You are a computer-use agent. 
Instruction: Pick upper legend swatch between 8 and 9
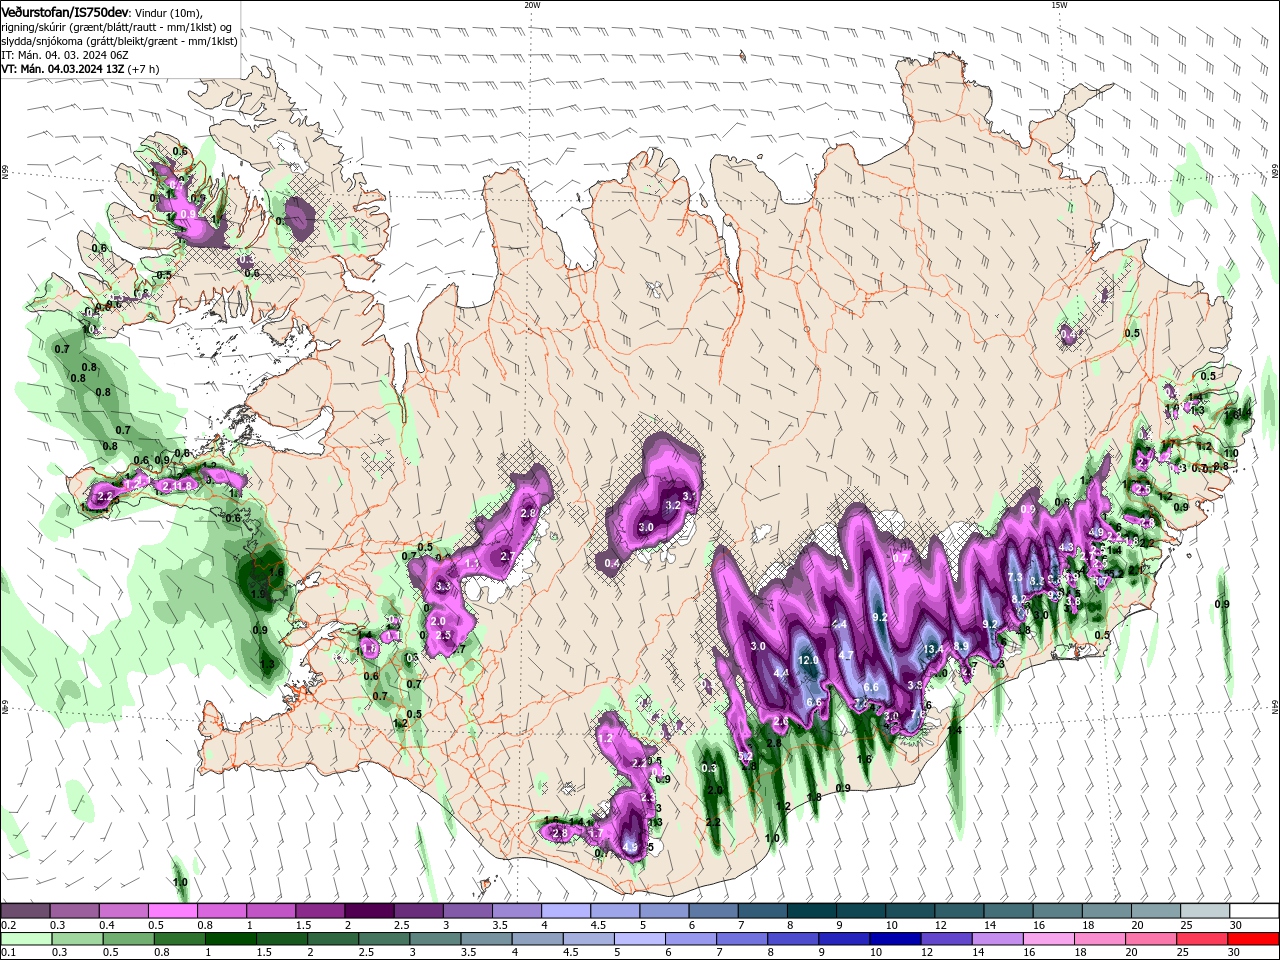coord(811,910)
